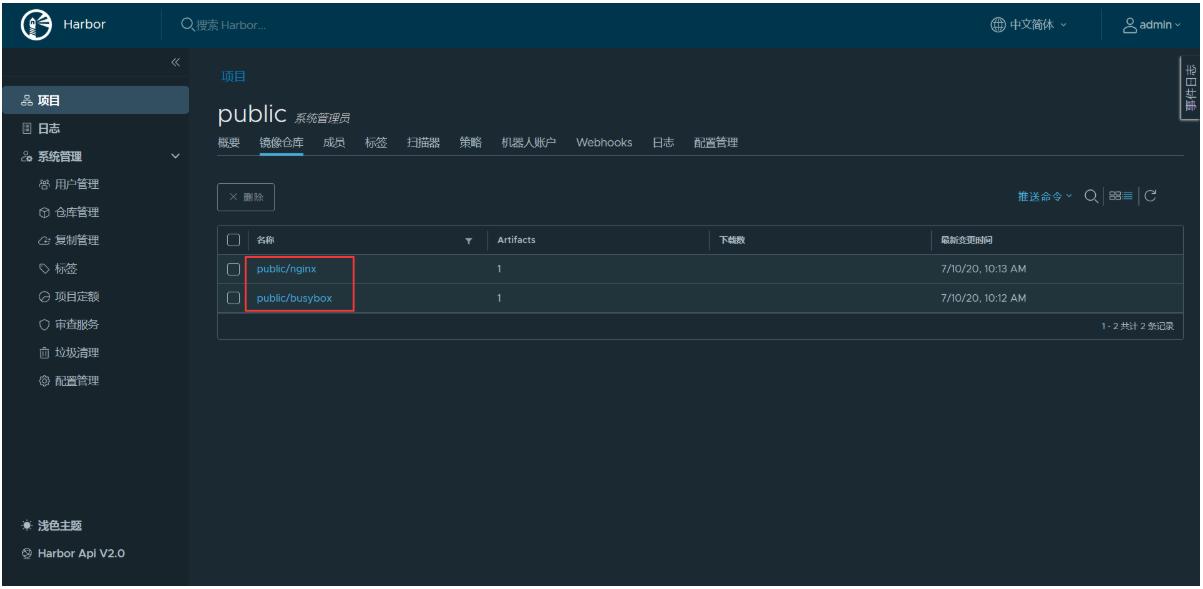Check the public/busybox row checkbox
This screenshot has width=1203, height=589.
point(234,298)
